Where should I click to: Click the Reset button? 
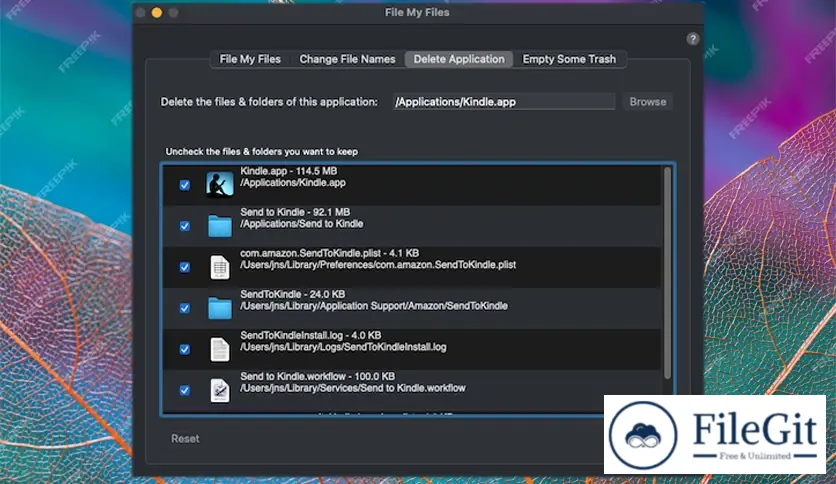click(x=185, y=439)
